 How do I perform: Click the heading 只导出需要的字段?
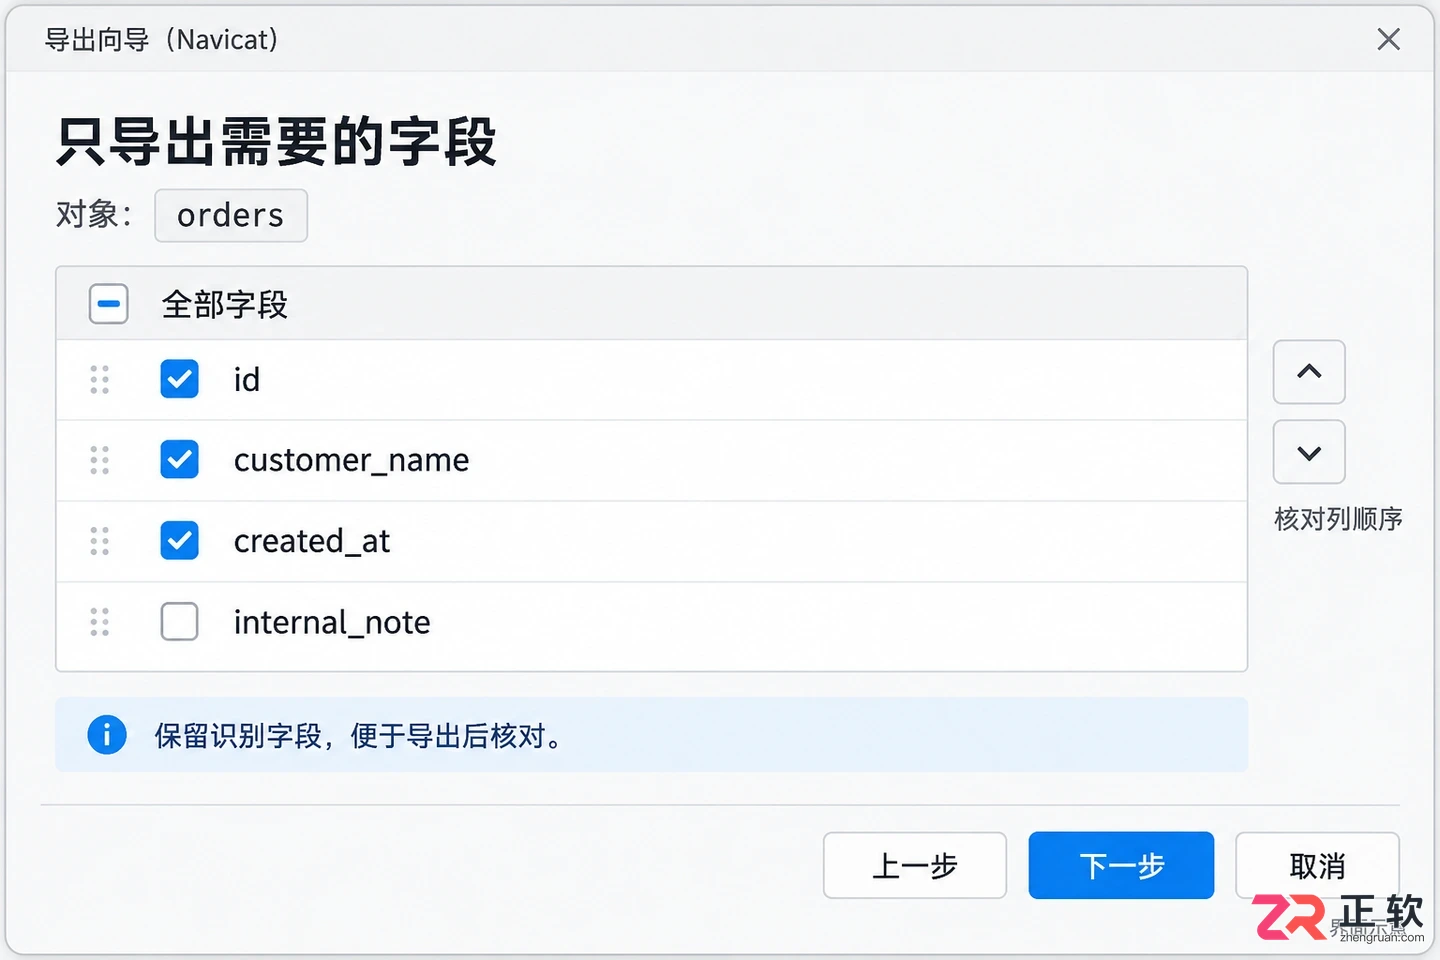pos(277,141)
